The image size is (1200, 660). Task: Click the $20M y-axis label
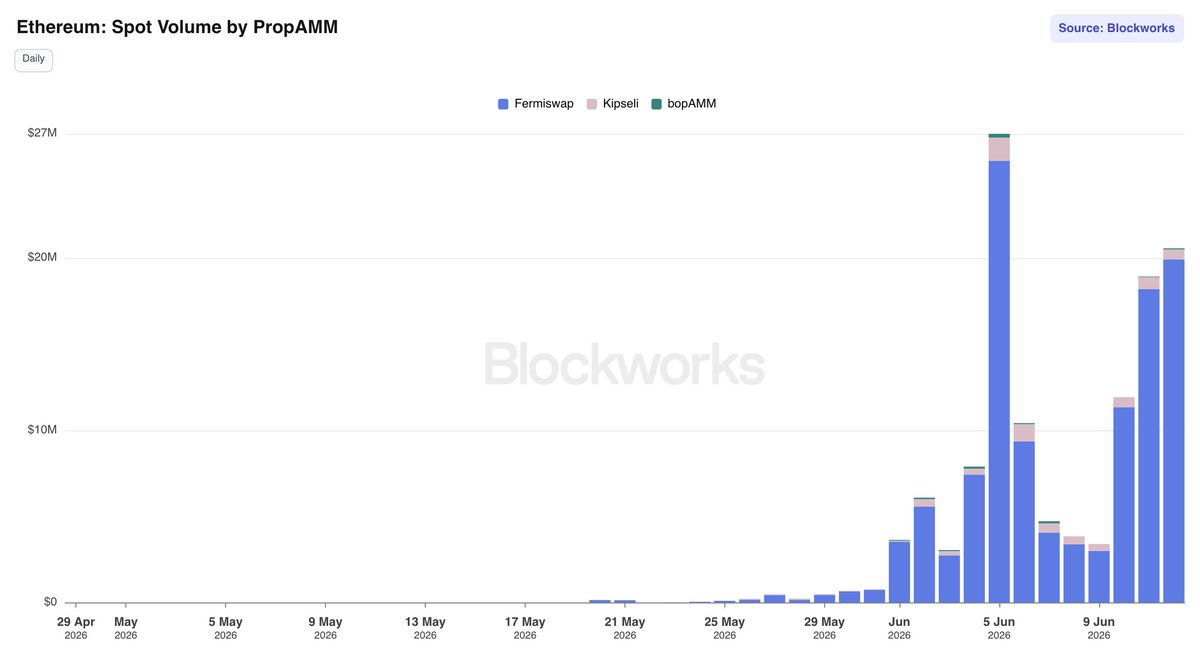[x=42, y=258]
